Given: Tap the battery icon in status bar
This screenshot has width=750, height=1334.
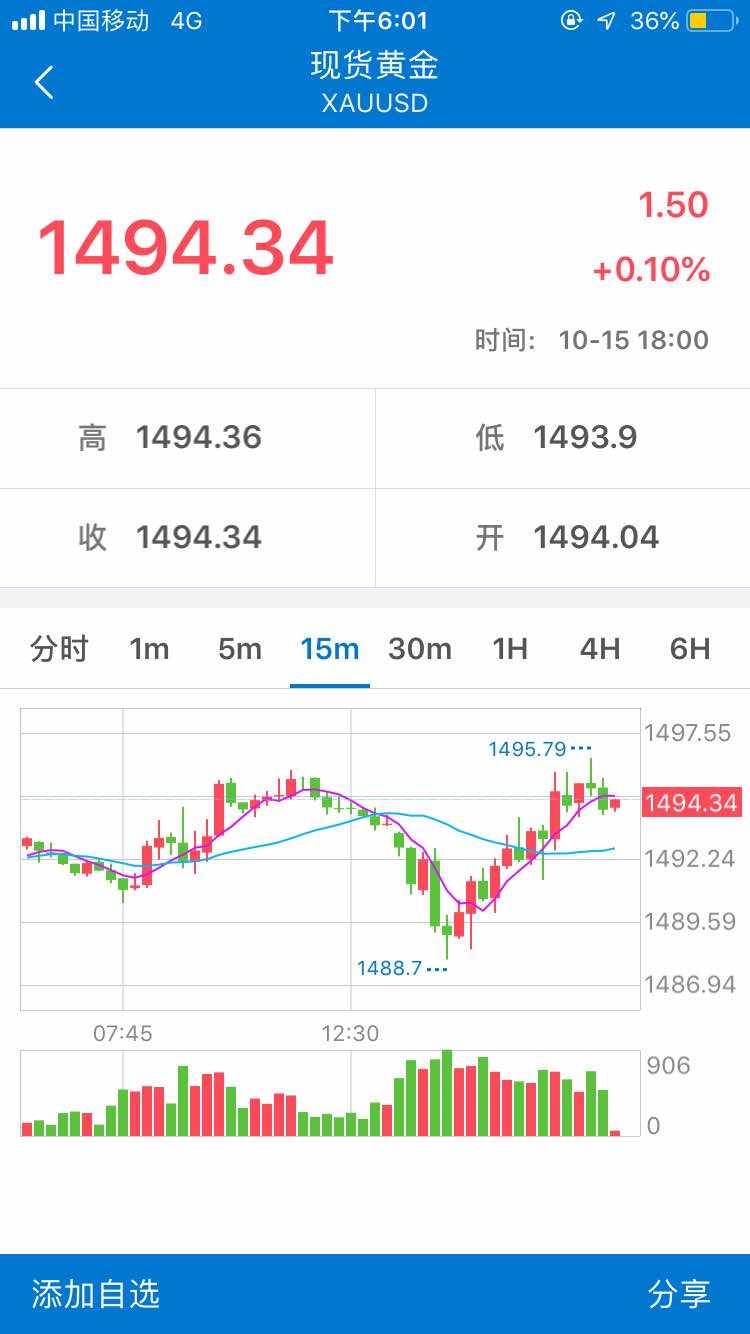Looking at the screenshot, I should [711, 21].
